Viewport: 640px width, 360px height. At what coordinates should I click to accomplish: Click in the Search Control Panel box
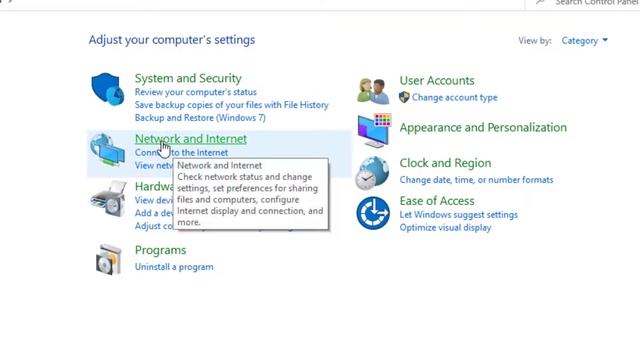click(x=584, y=3)
